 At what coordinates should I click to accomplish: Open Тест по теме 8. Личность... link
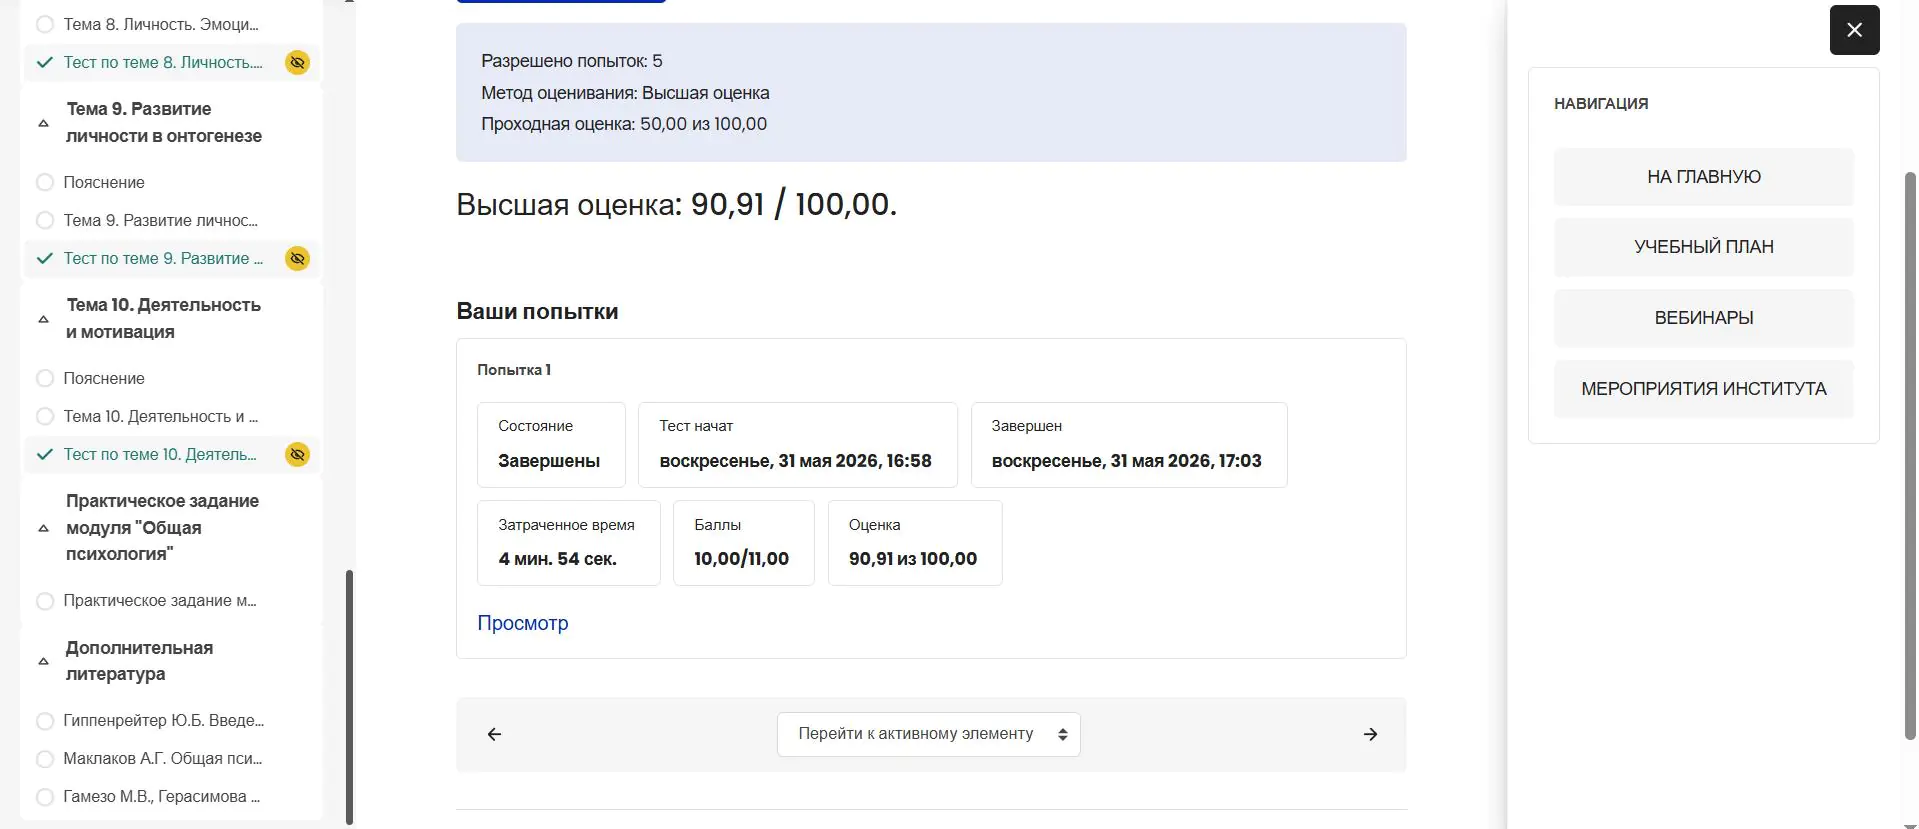click(x=163, y=62)
